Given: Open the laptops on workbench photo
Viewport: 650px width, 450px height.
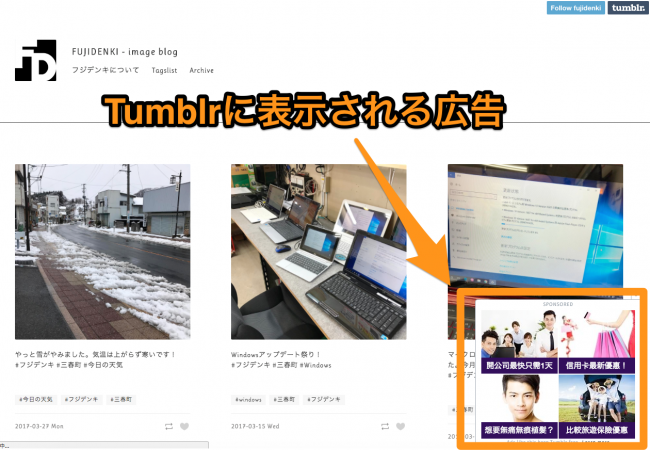Looking at the screenshot, I should (318, 252).
